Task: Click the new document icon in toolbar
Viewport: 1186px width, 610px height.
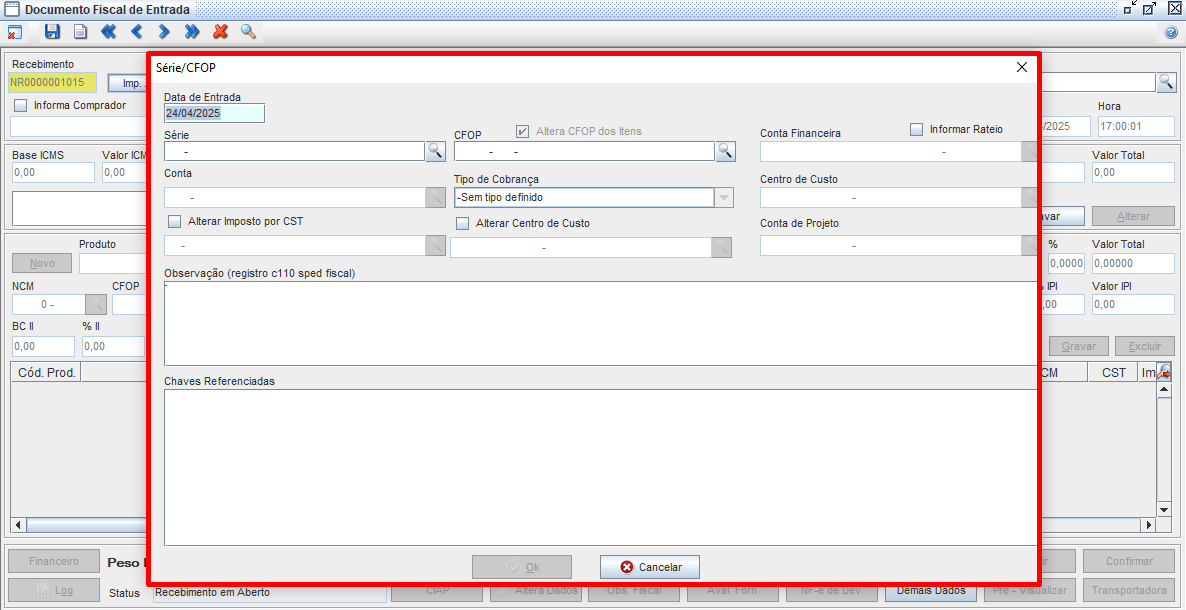Action: click(80, 32)
